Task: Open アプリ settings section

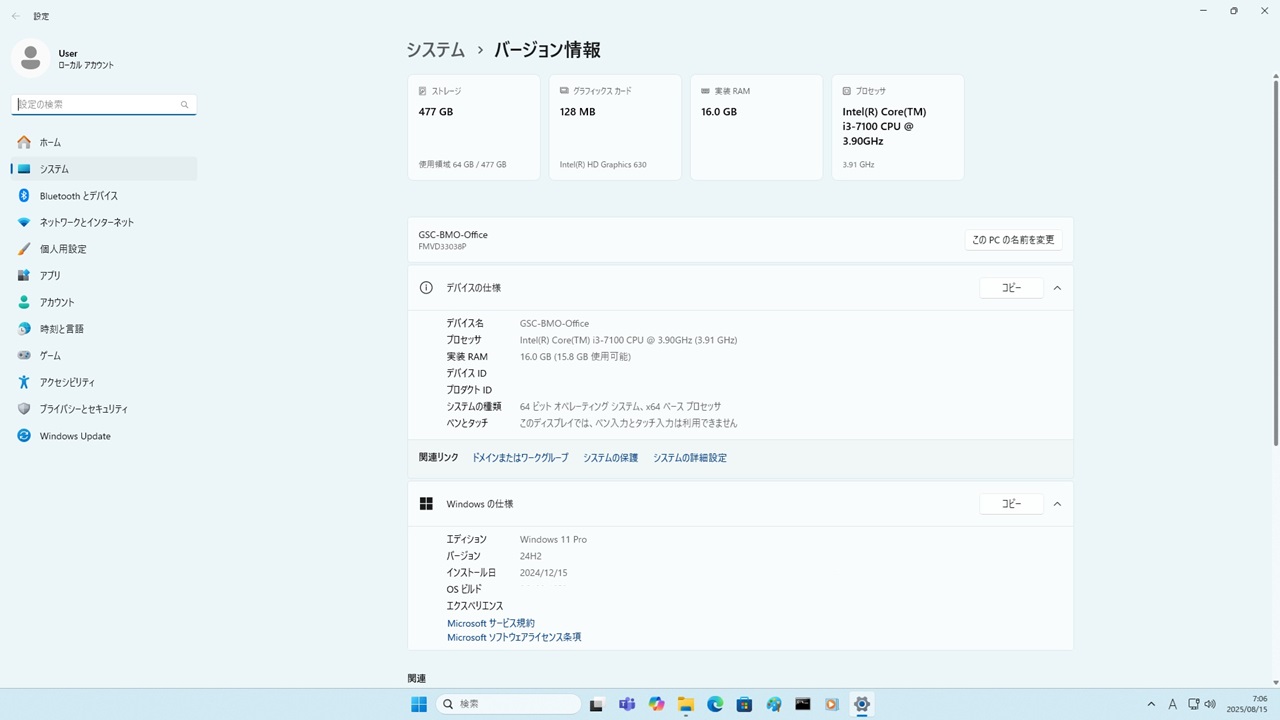Action: 104,275
